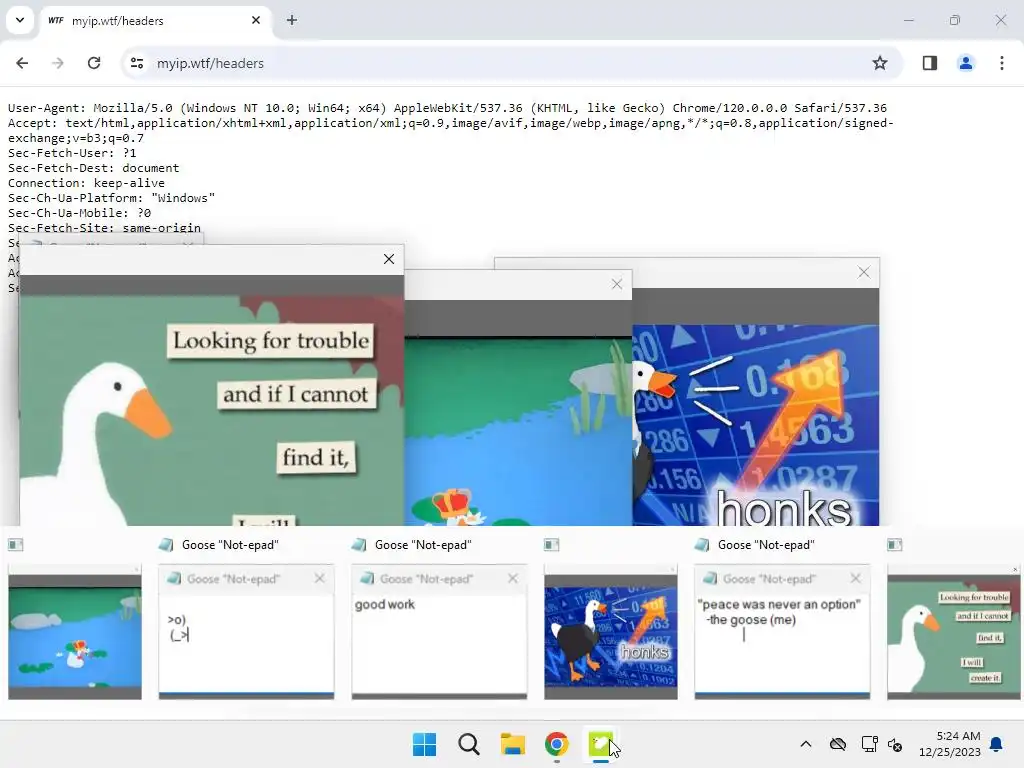
Task: Close the 'peace was never' Not-epad preview
Action: 856,579
